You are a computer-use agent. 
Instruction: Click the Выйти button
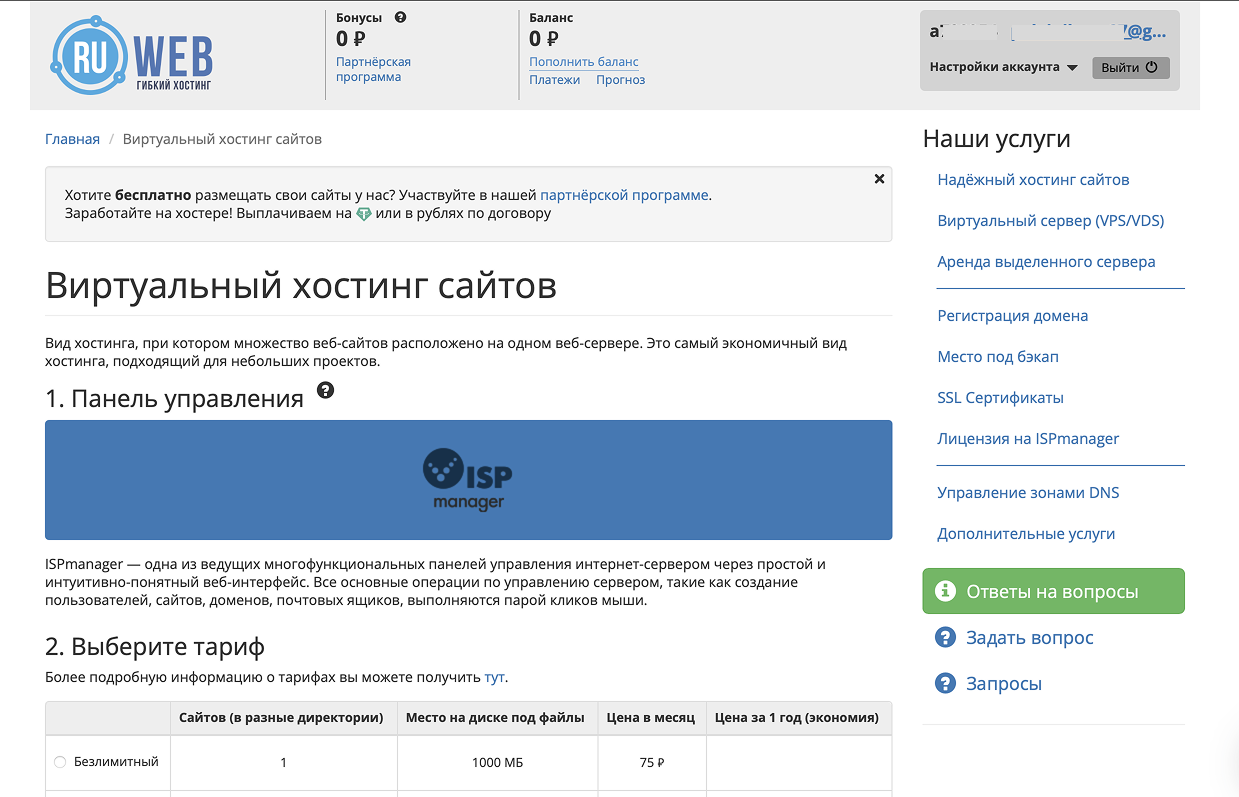1131,67
